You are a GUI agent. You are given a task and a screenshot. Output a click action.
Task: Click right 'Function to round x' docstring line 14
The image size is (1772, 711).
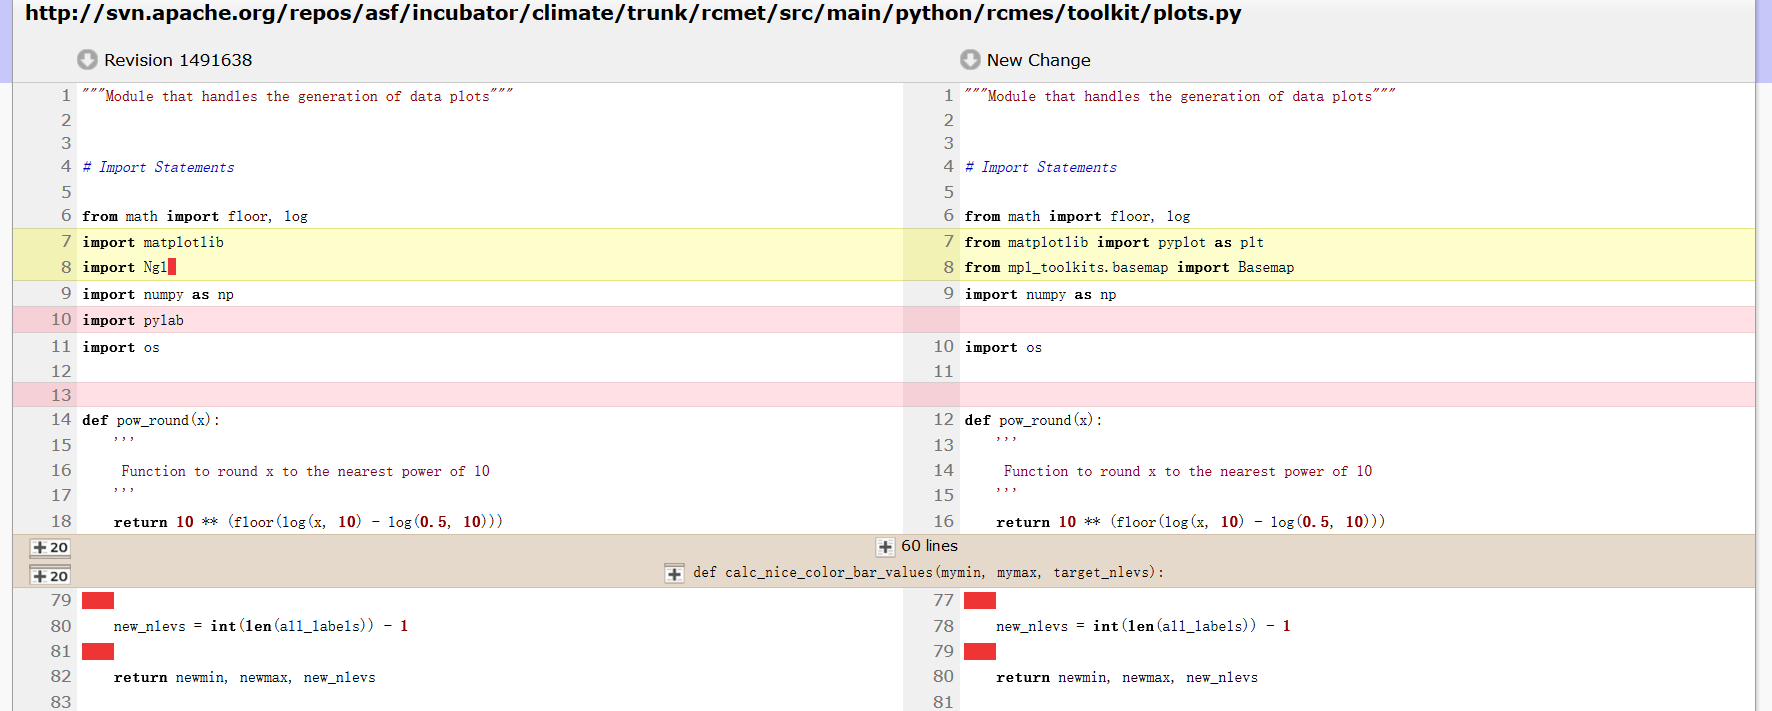pos(1188,471)
